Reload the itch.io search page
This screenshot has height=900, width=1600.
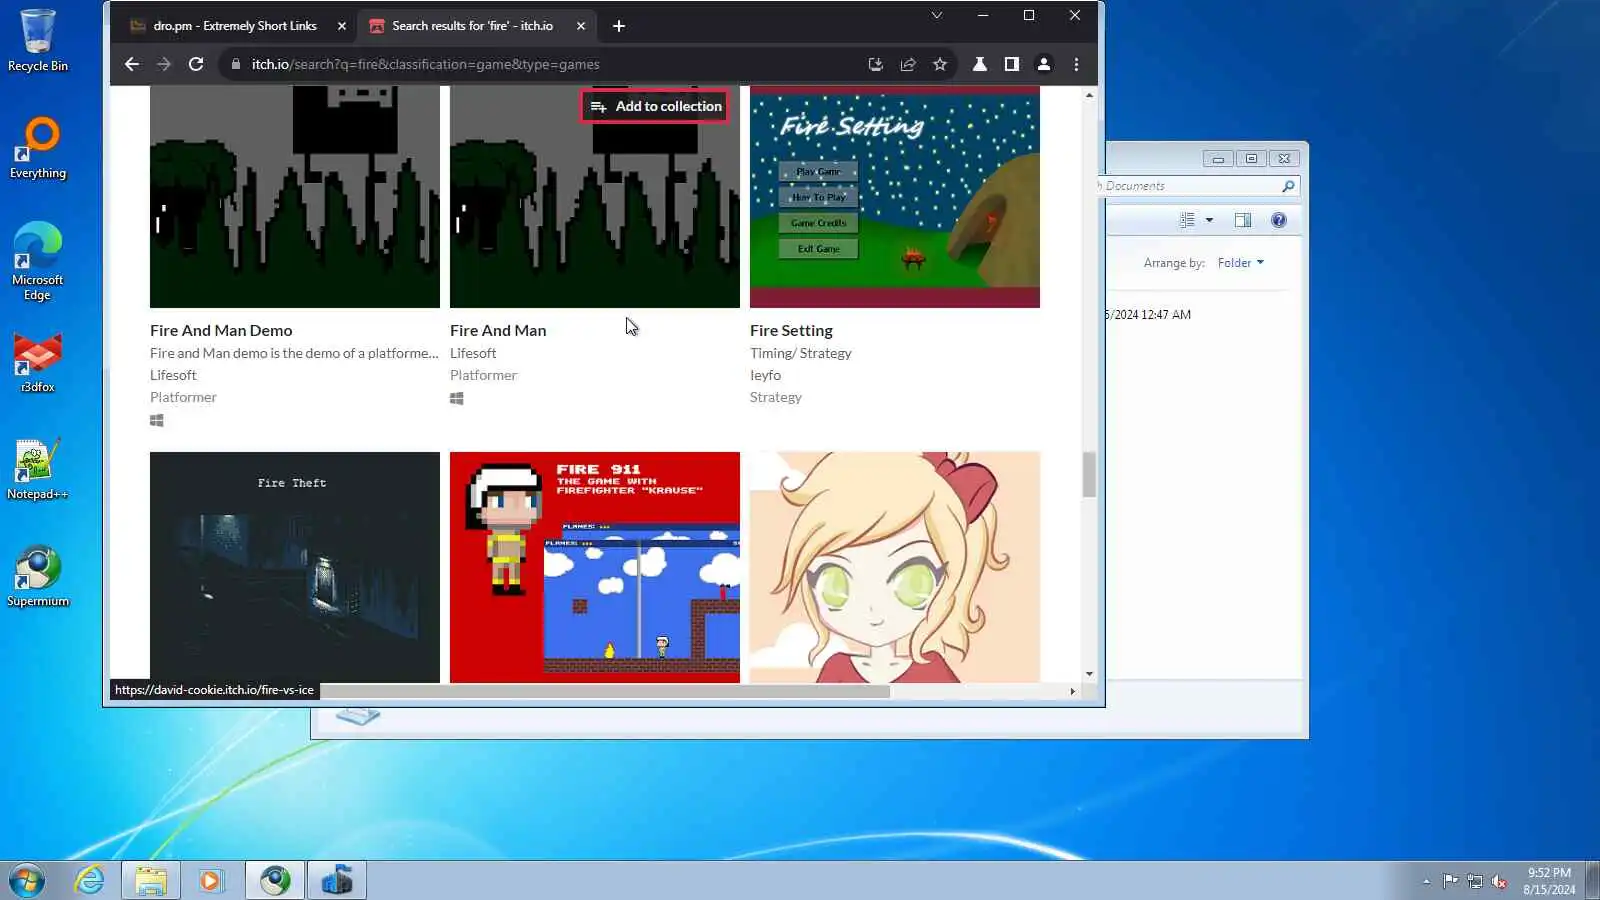point(196,64)
